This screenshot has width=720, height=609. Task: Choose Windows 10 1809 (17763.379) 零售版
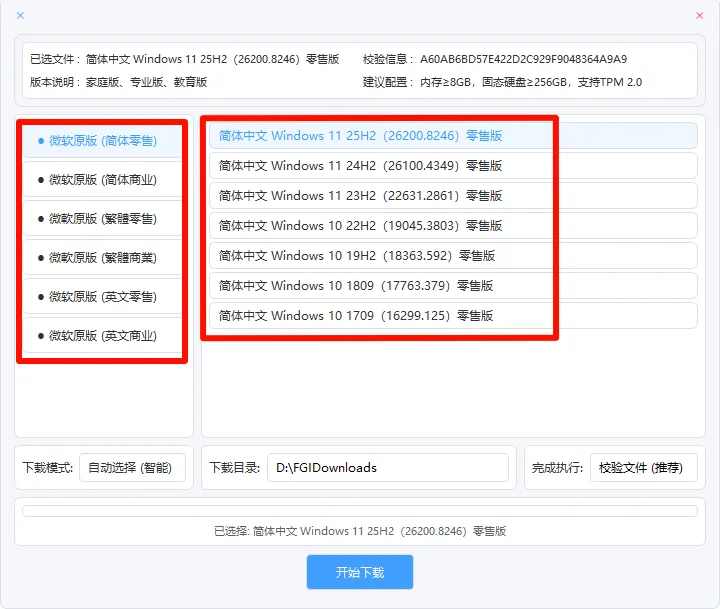[x=453, y=286]
